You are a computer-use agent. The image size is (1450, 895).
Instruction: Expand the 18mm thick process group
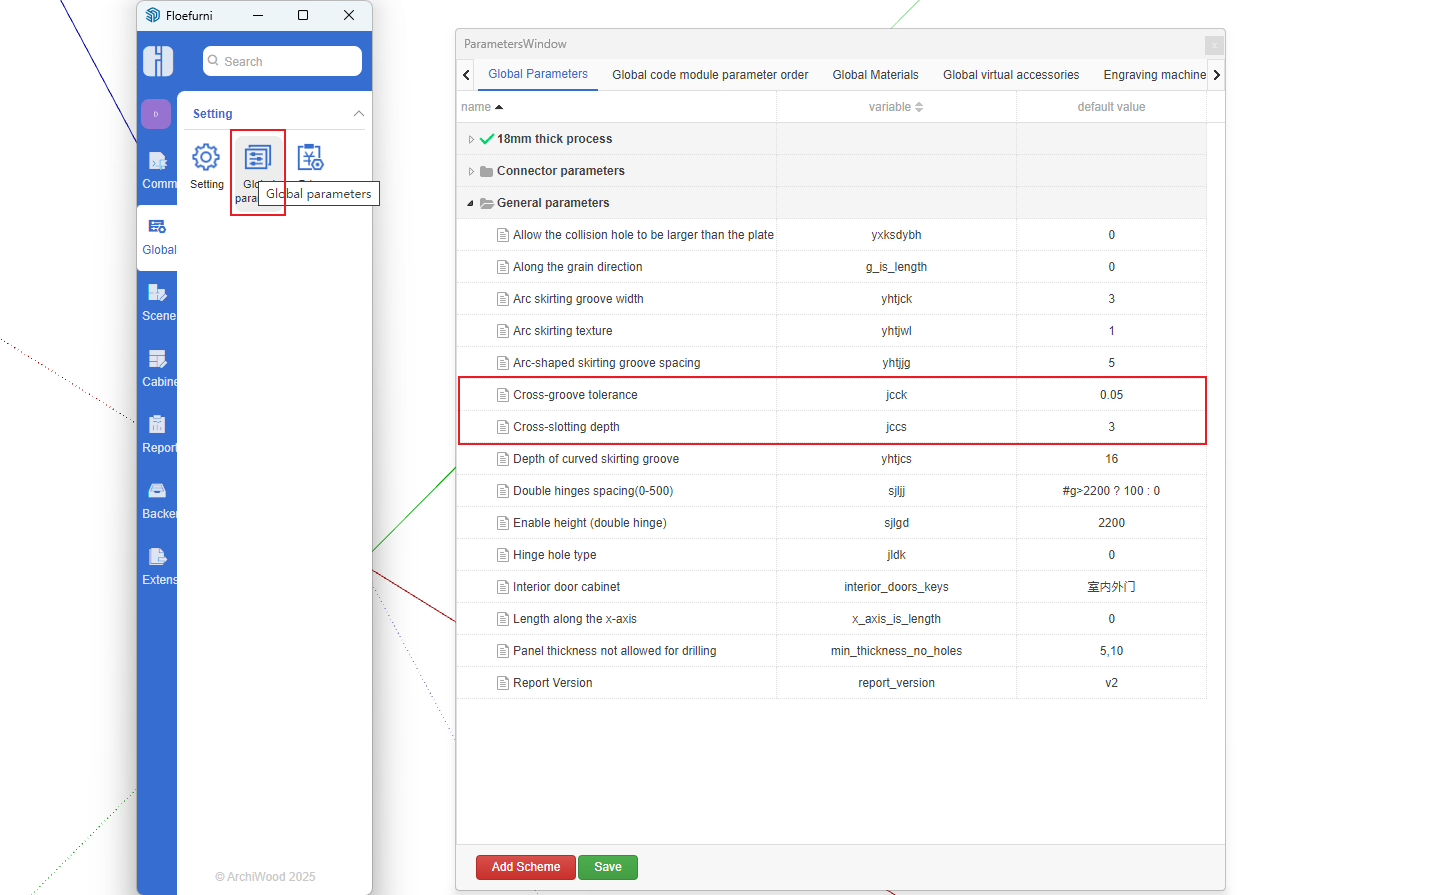[x=471, y=139]
